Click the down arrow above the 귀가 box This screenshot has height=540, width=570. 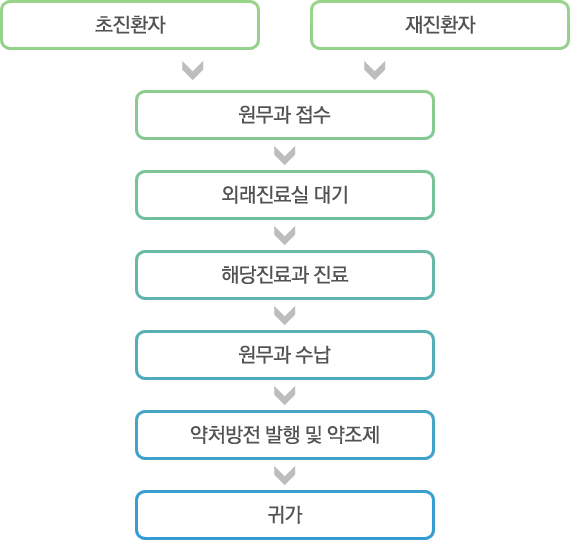click(285, 476)
